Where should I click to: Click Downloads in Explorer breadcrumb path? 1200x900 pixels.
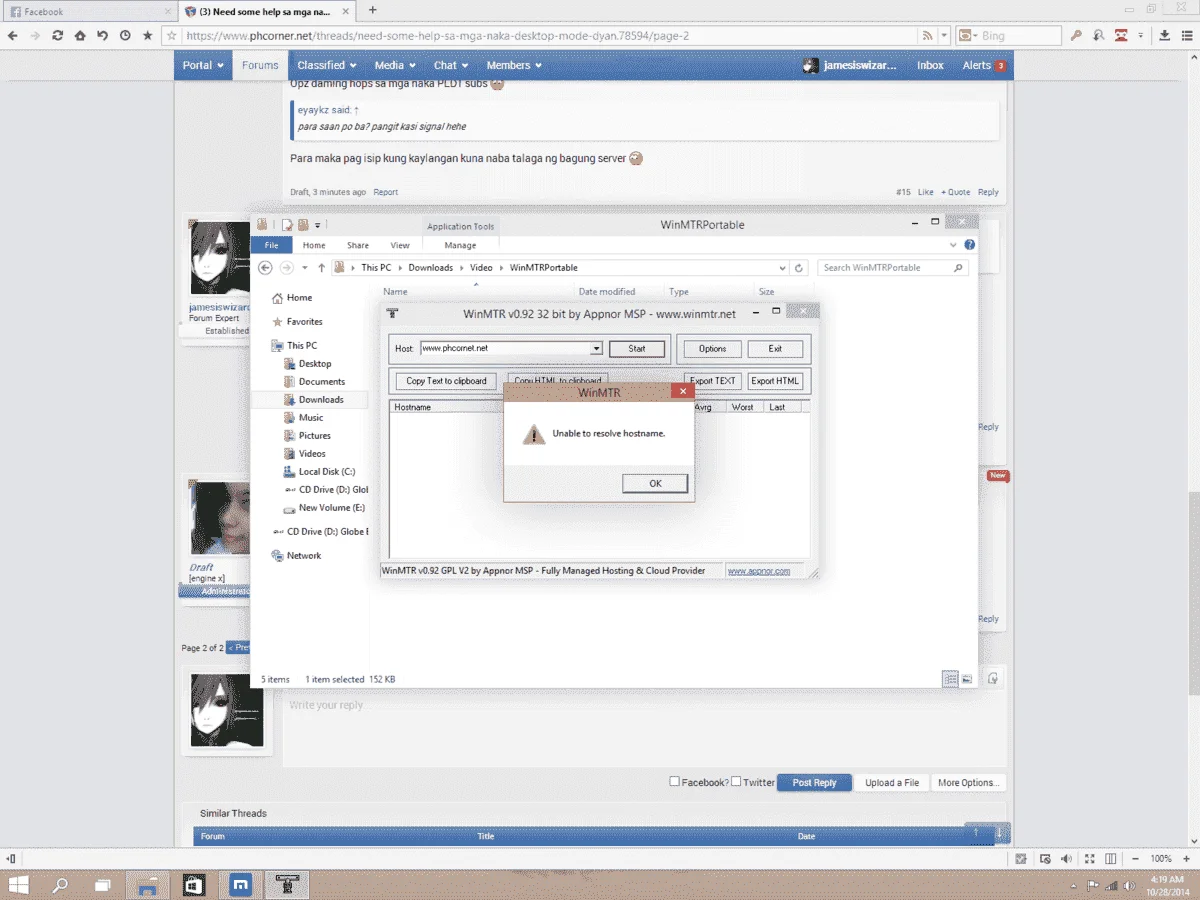[430, 268]
